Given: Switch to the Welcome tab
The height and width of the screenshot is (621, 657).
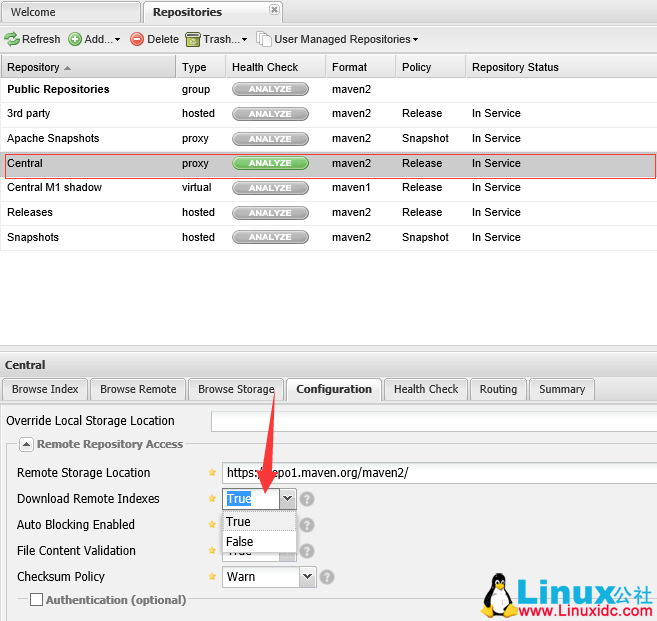Looking at the screenshot, I should point(34,12).
